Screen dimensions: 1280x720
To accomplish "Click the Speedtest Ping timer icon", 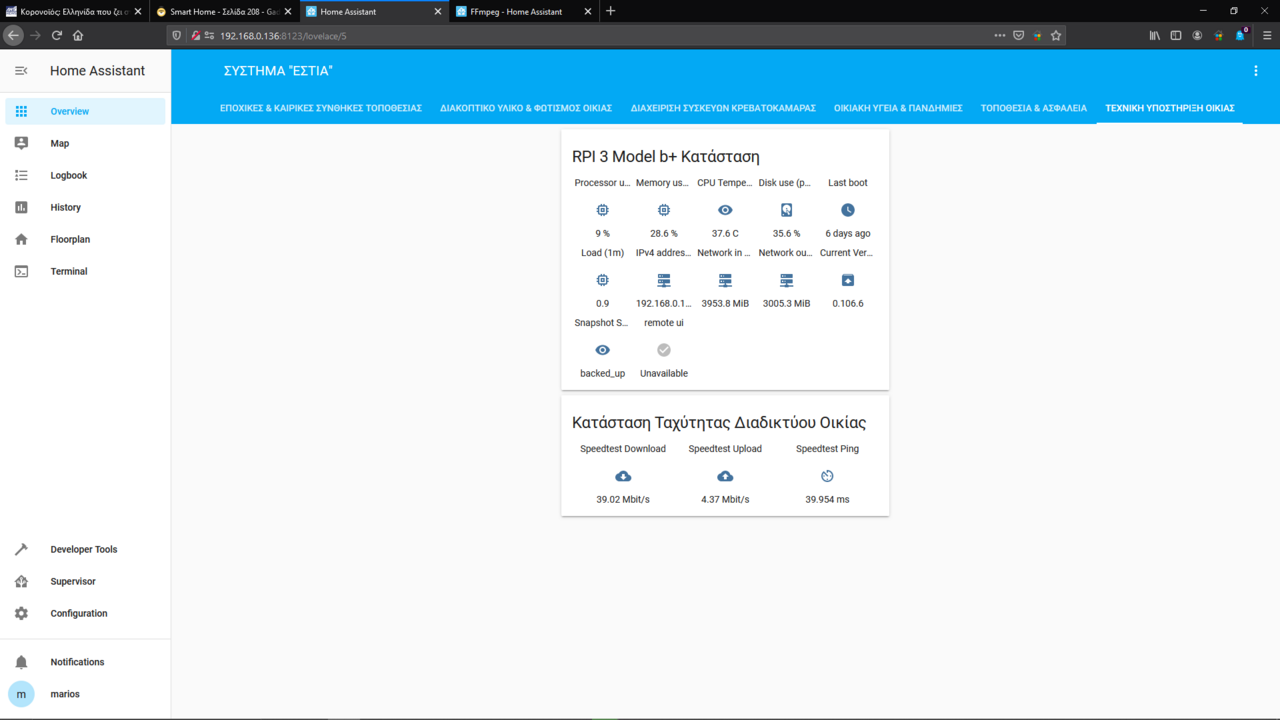I will tap(827, 476).
